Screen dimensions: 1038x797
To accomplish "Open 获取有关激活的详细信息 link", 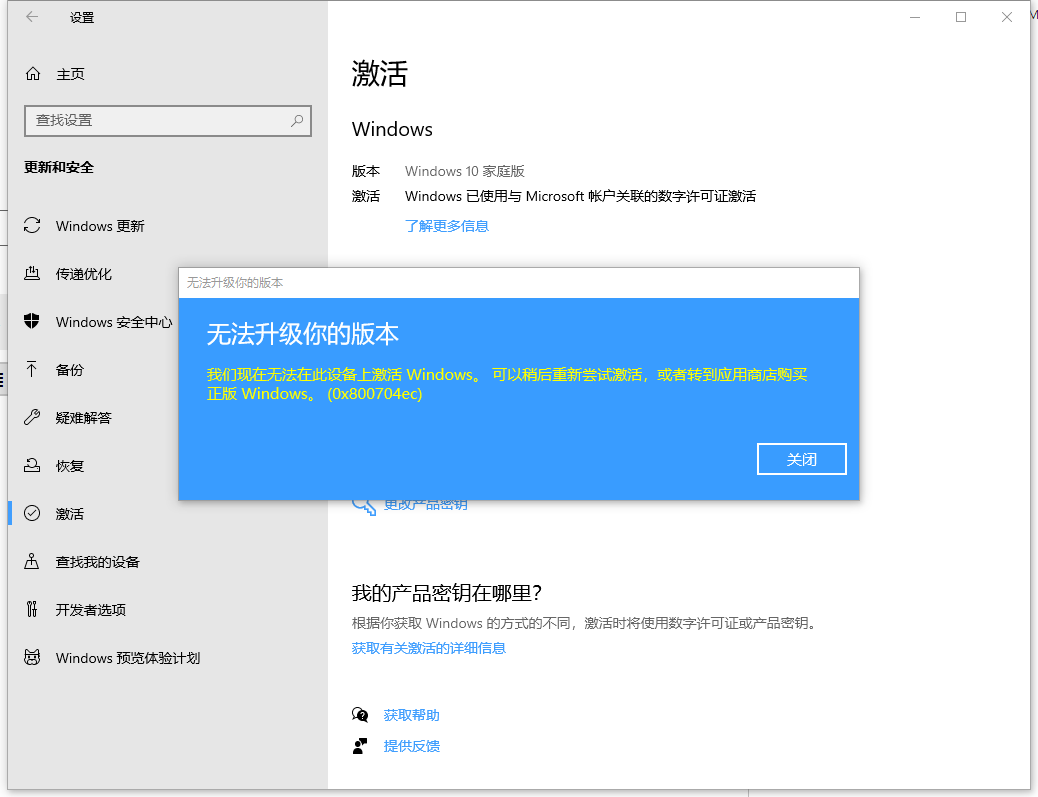I will pos(429,647).
